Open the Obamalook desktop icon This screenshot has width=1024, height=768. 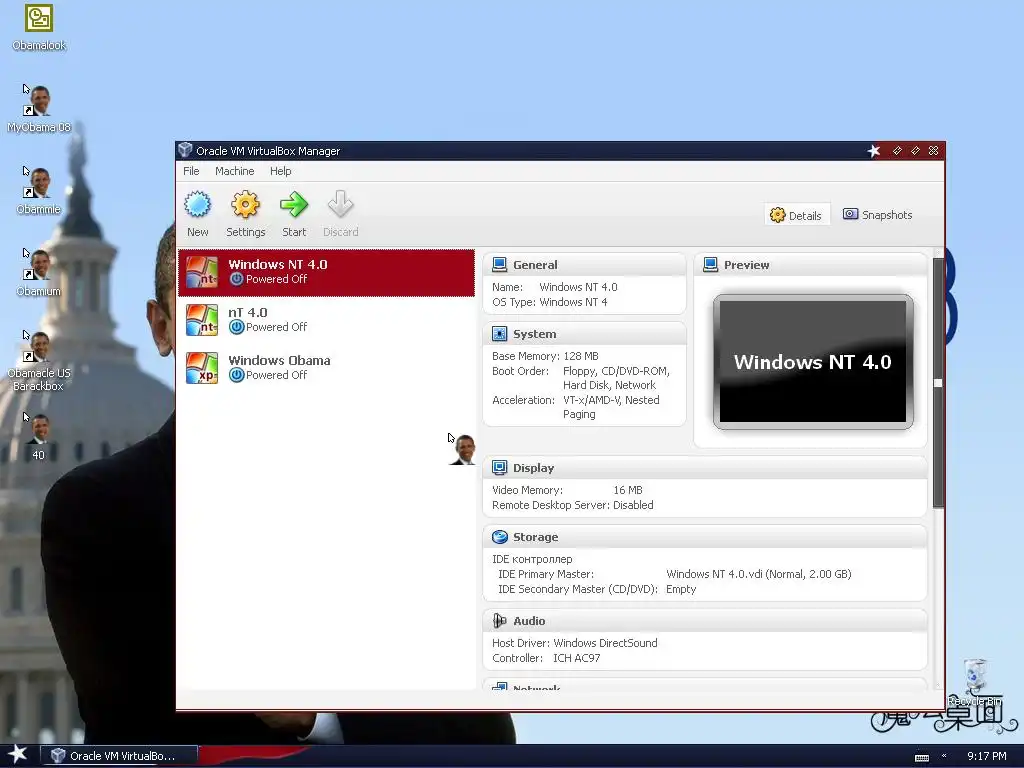[x=39, y=27]
